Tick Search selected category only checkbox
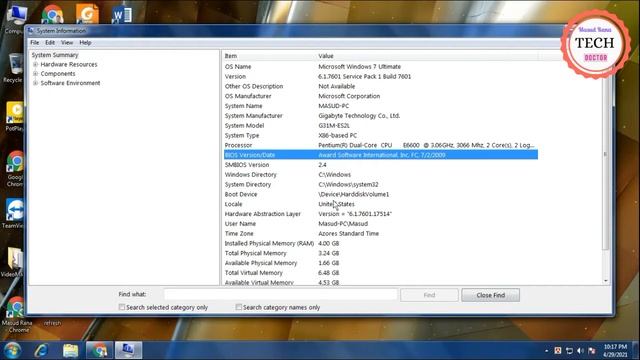The image size is (640, 360). pyautogui.click(x=122, y=307)
